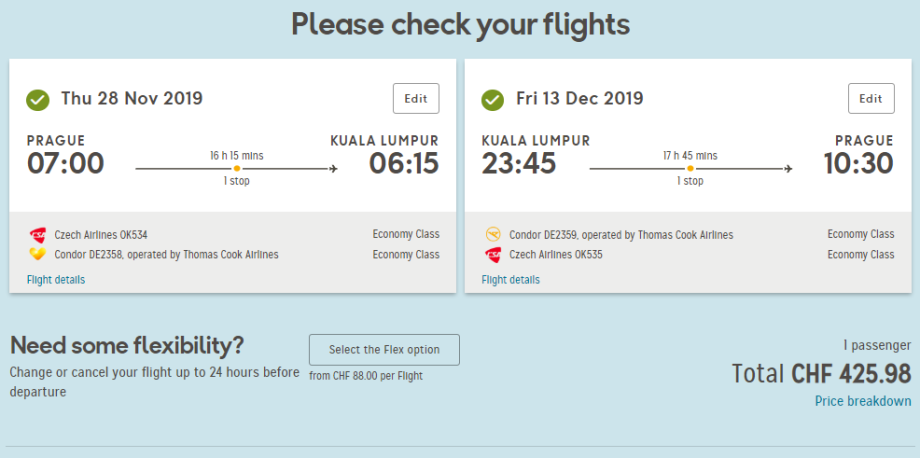Click the Czech Airlines logo for flight OK534
Image resolution: width=920 pixels, height=458 pixels.
38,235
